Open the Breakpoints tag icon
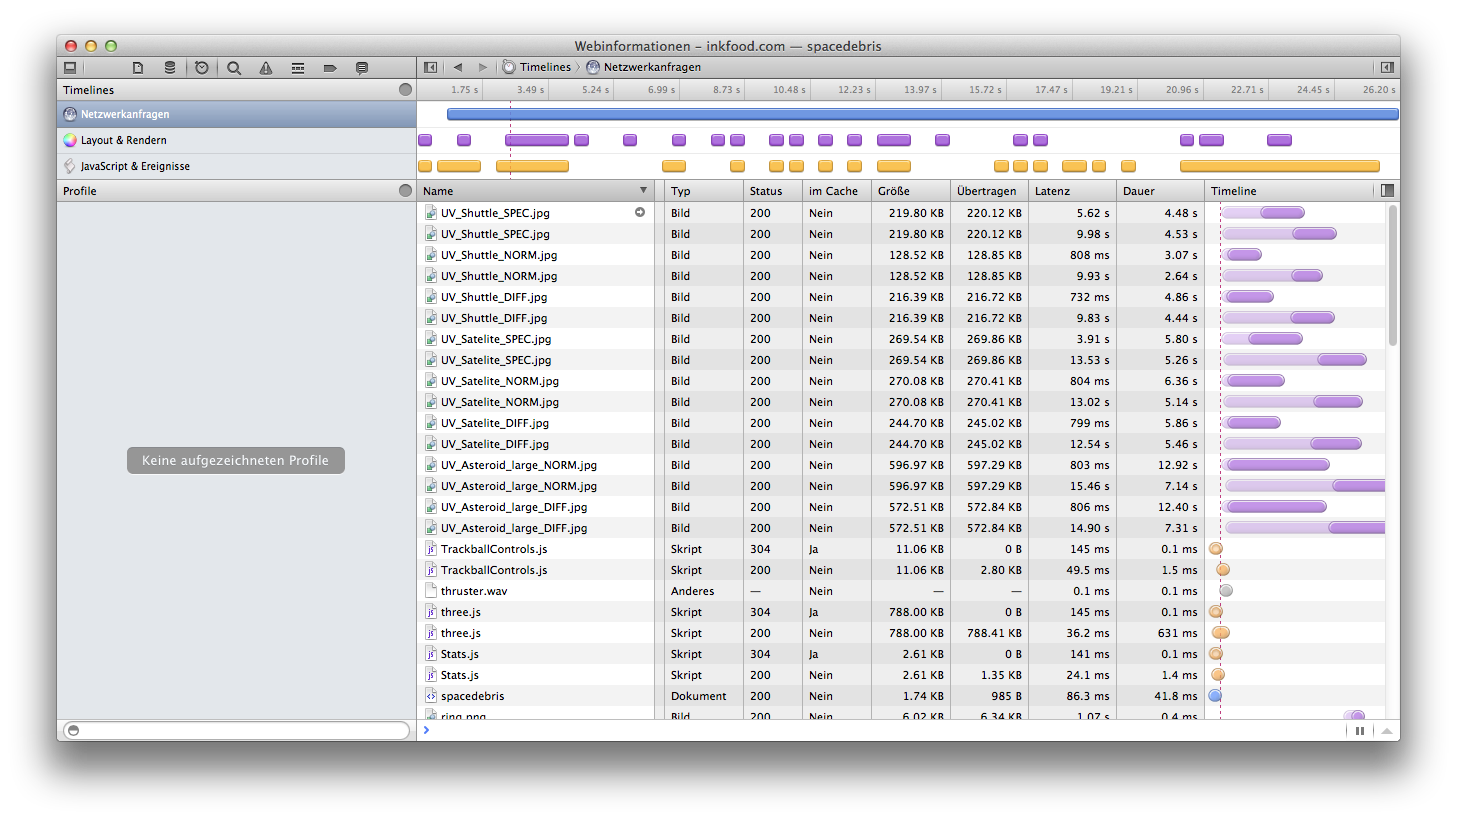This screenshot has height=820, width=1457. [330, 68]
